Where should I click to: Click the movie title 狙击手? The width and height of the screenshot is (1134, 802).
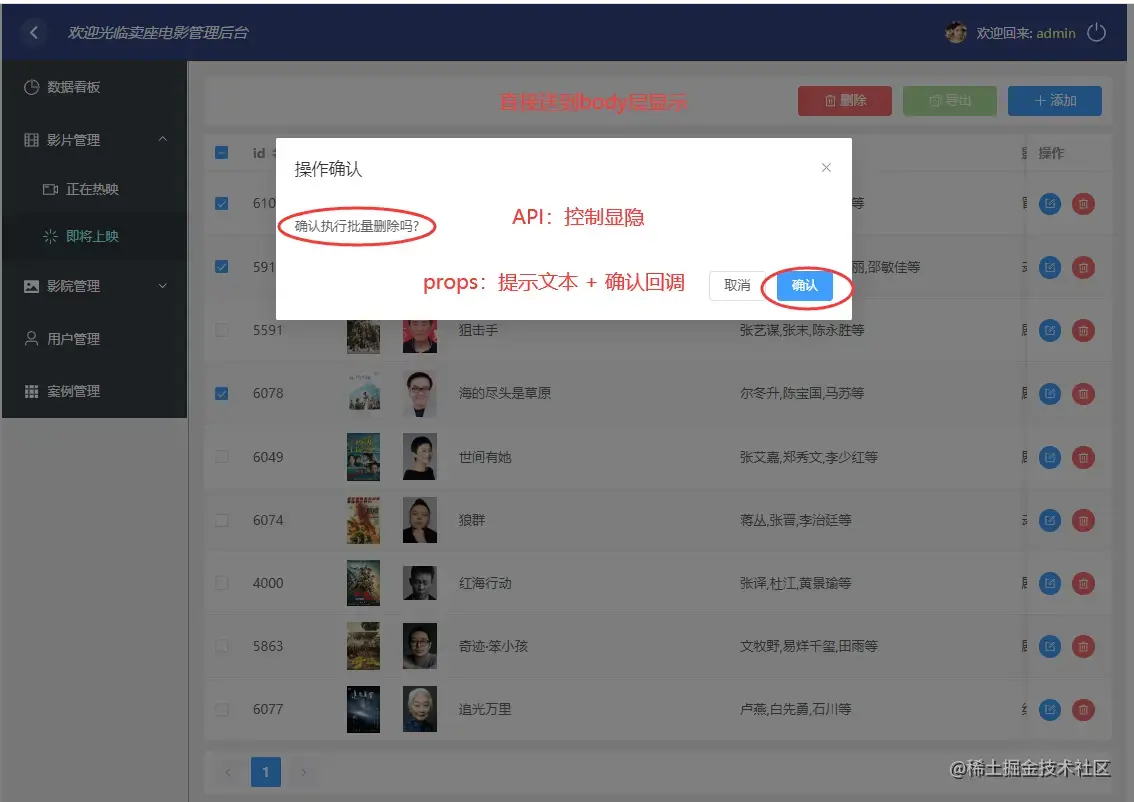pos(478,330)
